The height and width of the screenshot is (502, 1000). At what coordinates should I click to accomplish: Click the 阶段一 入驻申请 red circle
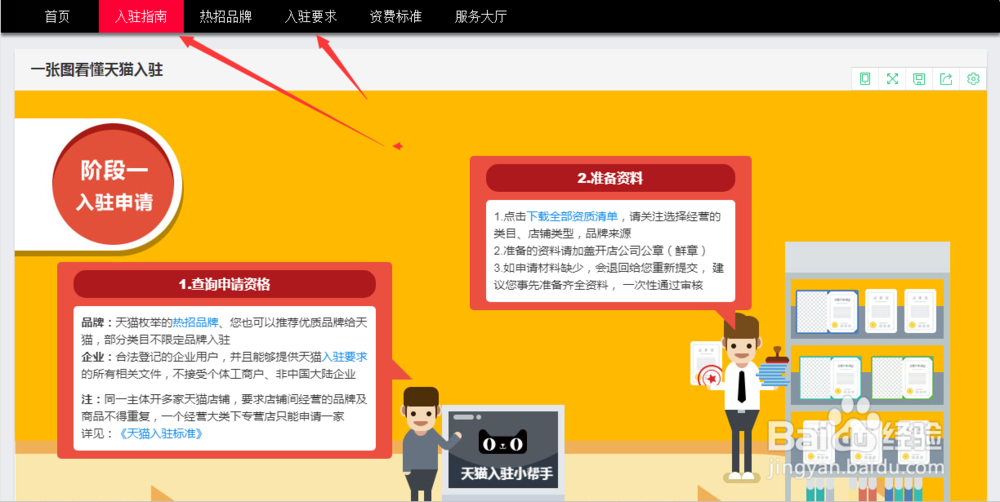point(114,185)
